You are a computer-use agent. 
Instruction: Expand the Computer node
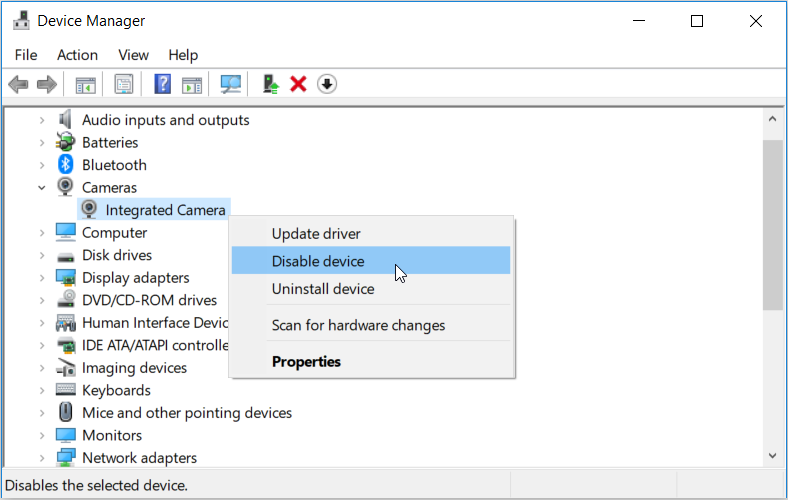click(x=42, y=233)
